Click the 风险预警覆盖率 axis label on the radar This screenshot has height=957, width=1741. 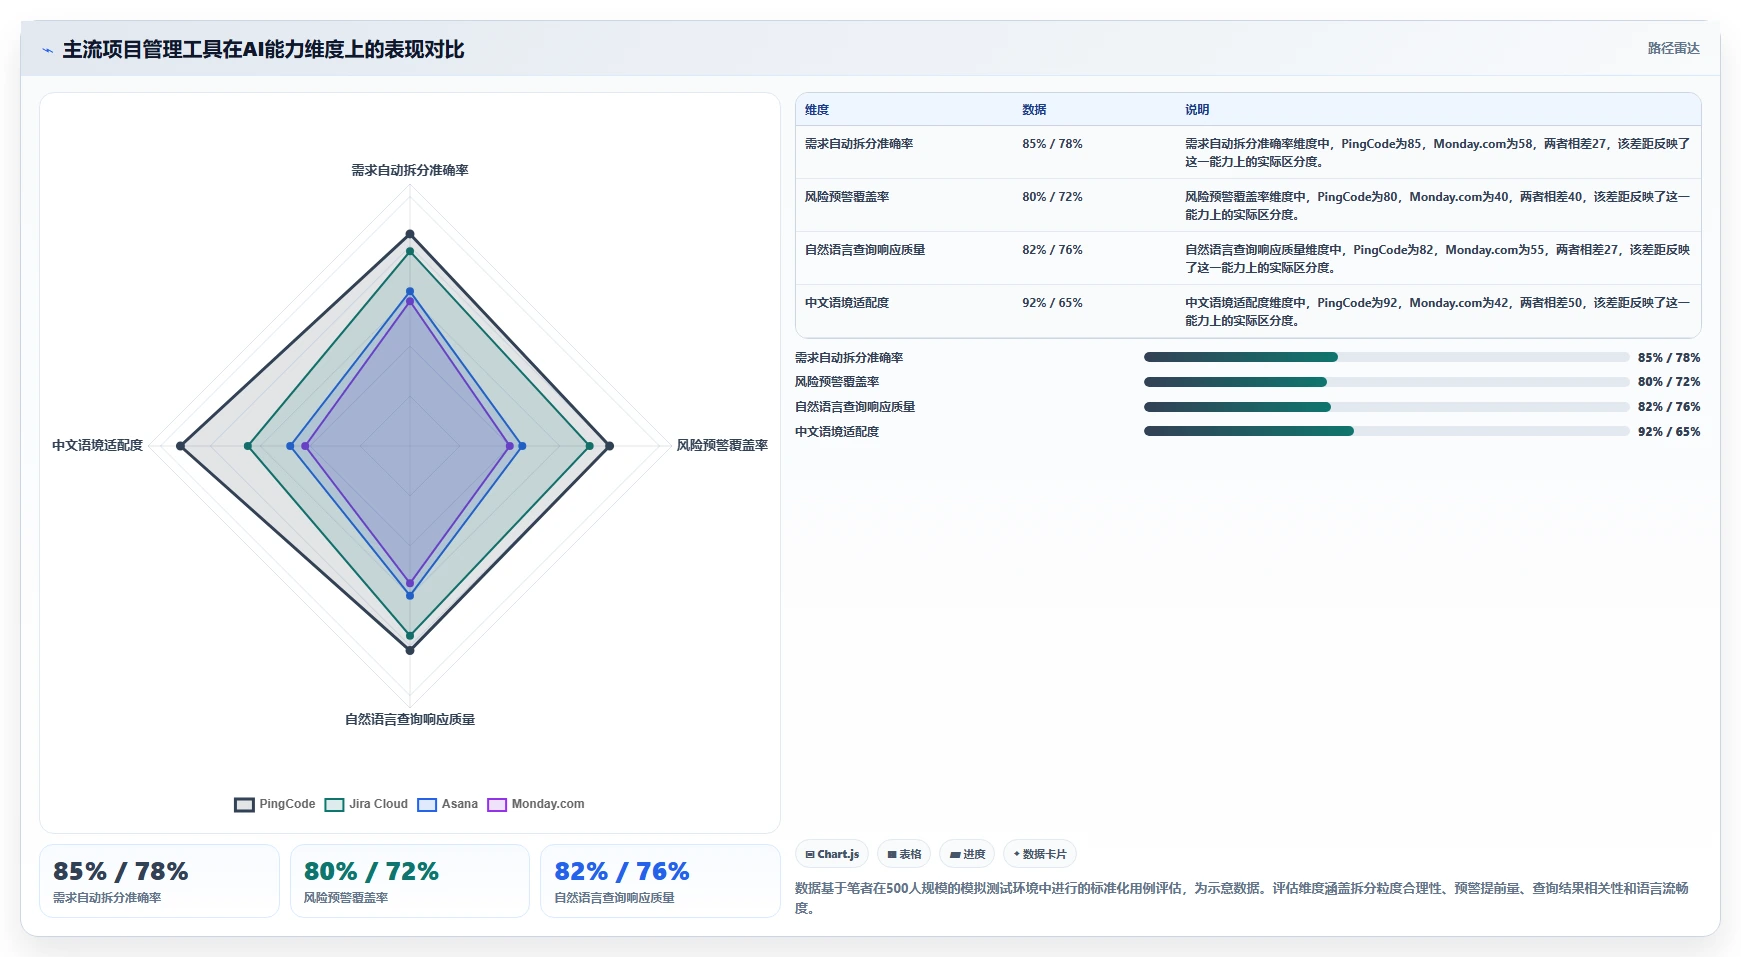(722, 445)
